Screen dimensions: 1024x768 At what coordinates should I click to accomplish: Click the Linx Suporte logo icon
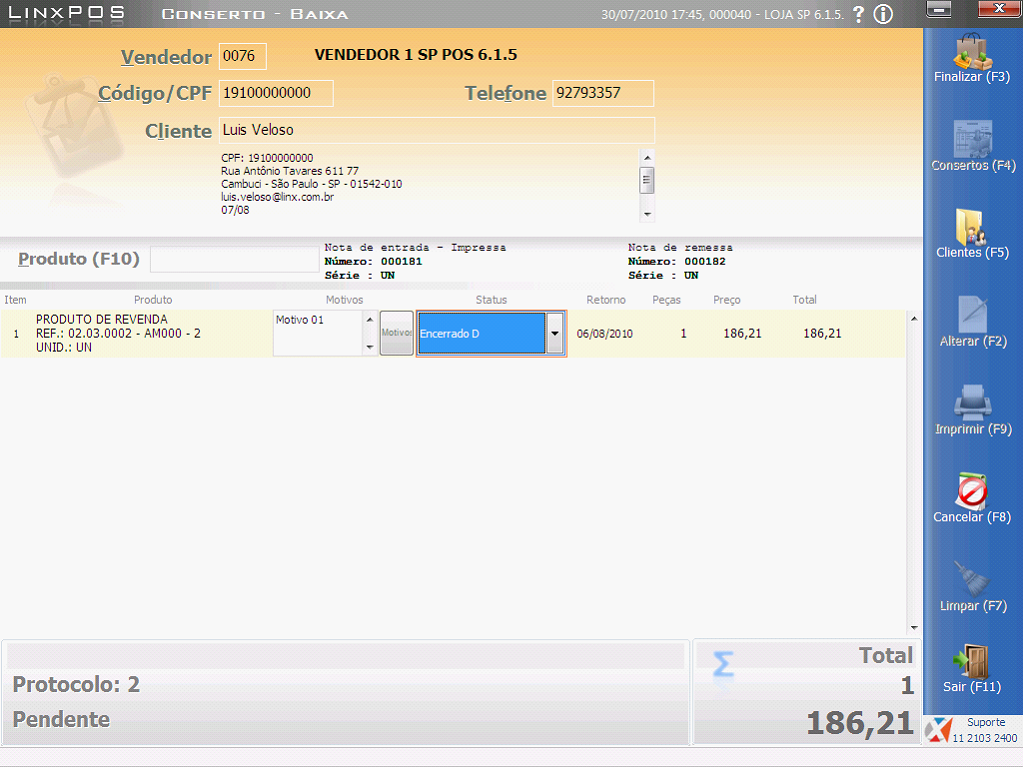pyautogui.click(x=938, y=730)
